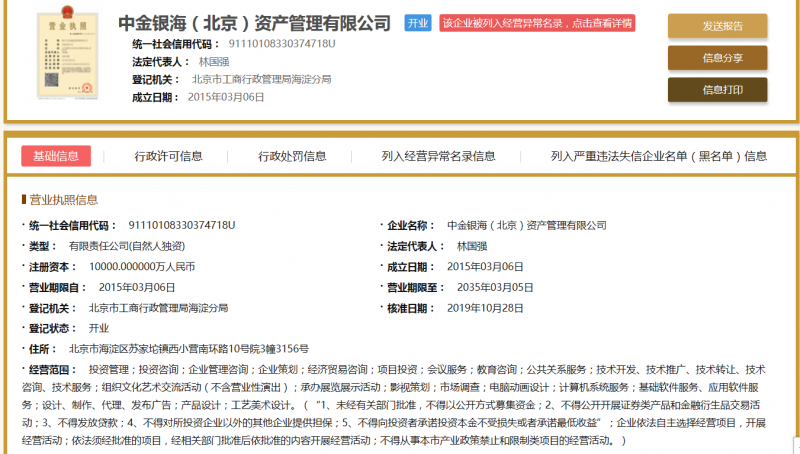Click the 经营范围 label
Screen dimensions: 800x454
coord(53,370)
